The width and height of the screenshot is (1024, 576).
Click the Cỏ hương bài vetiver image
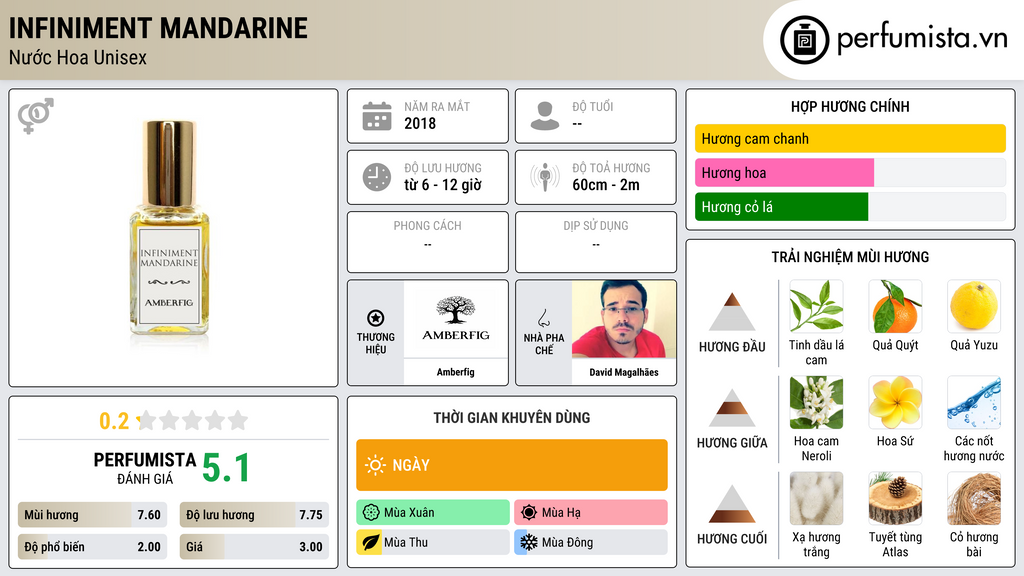974,498
